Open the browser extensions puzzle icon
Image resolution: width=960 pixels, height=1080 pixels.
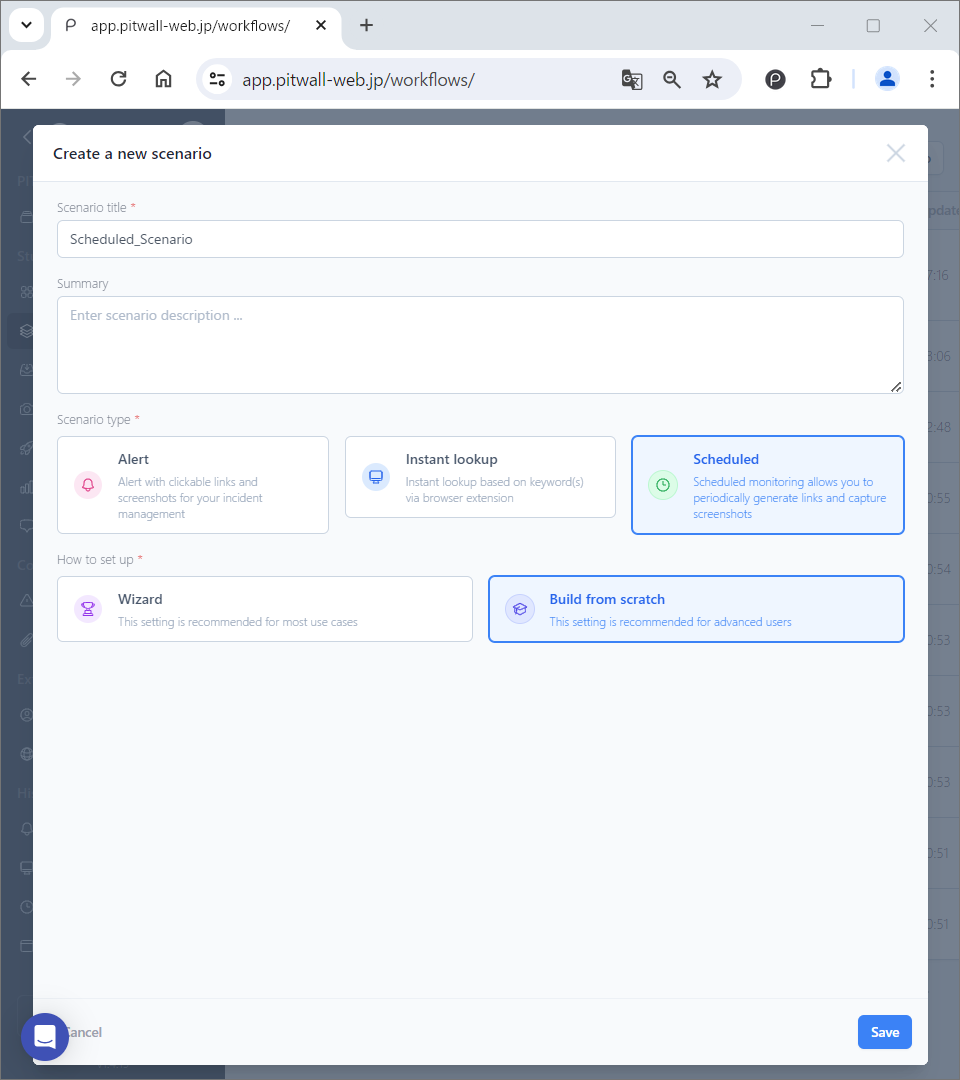tap(821, 79)
